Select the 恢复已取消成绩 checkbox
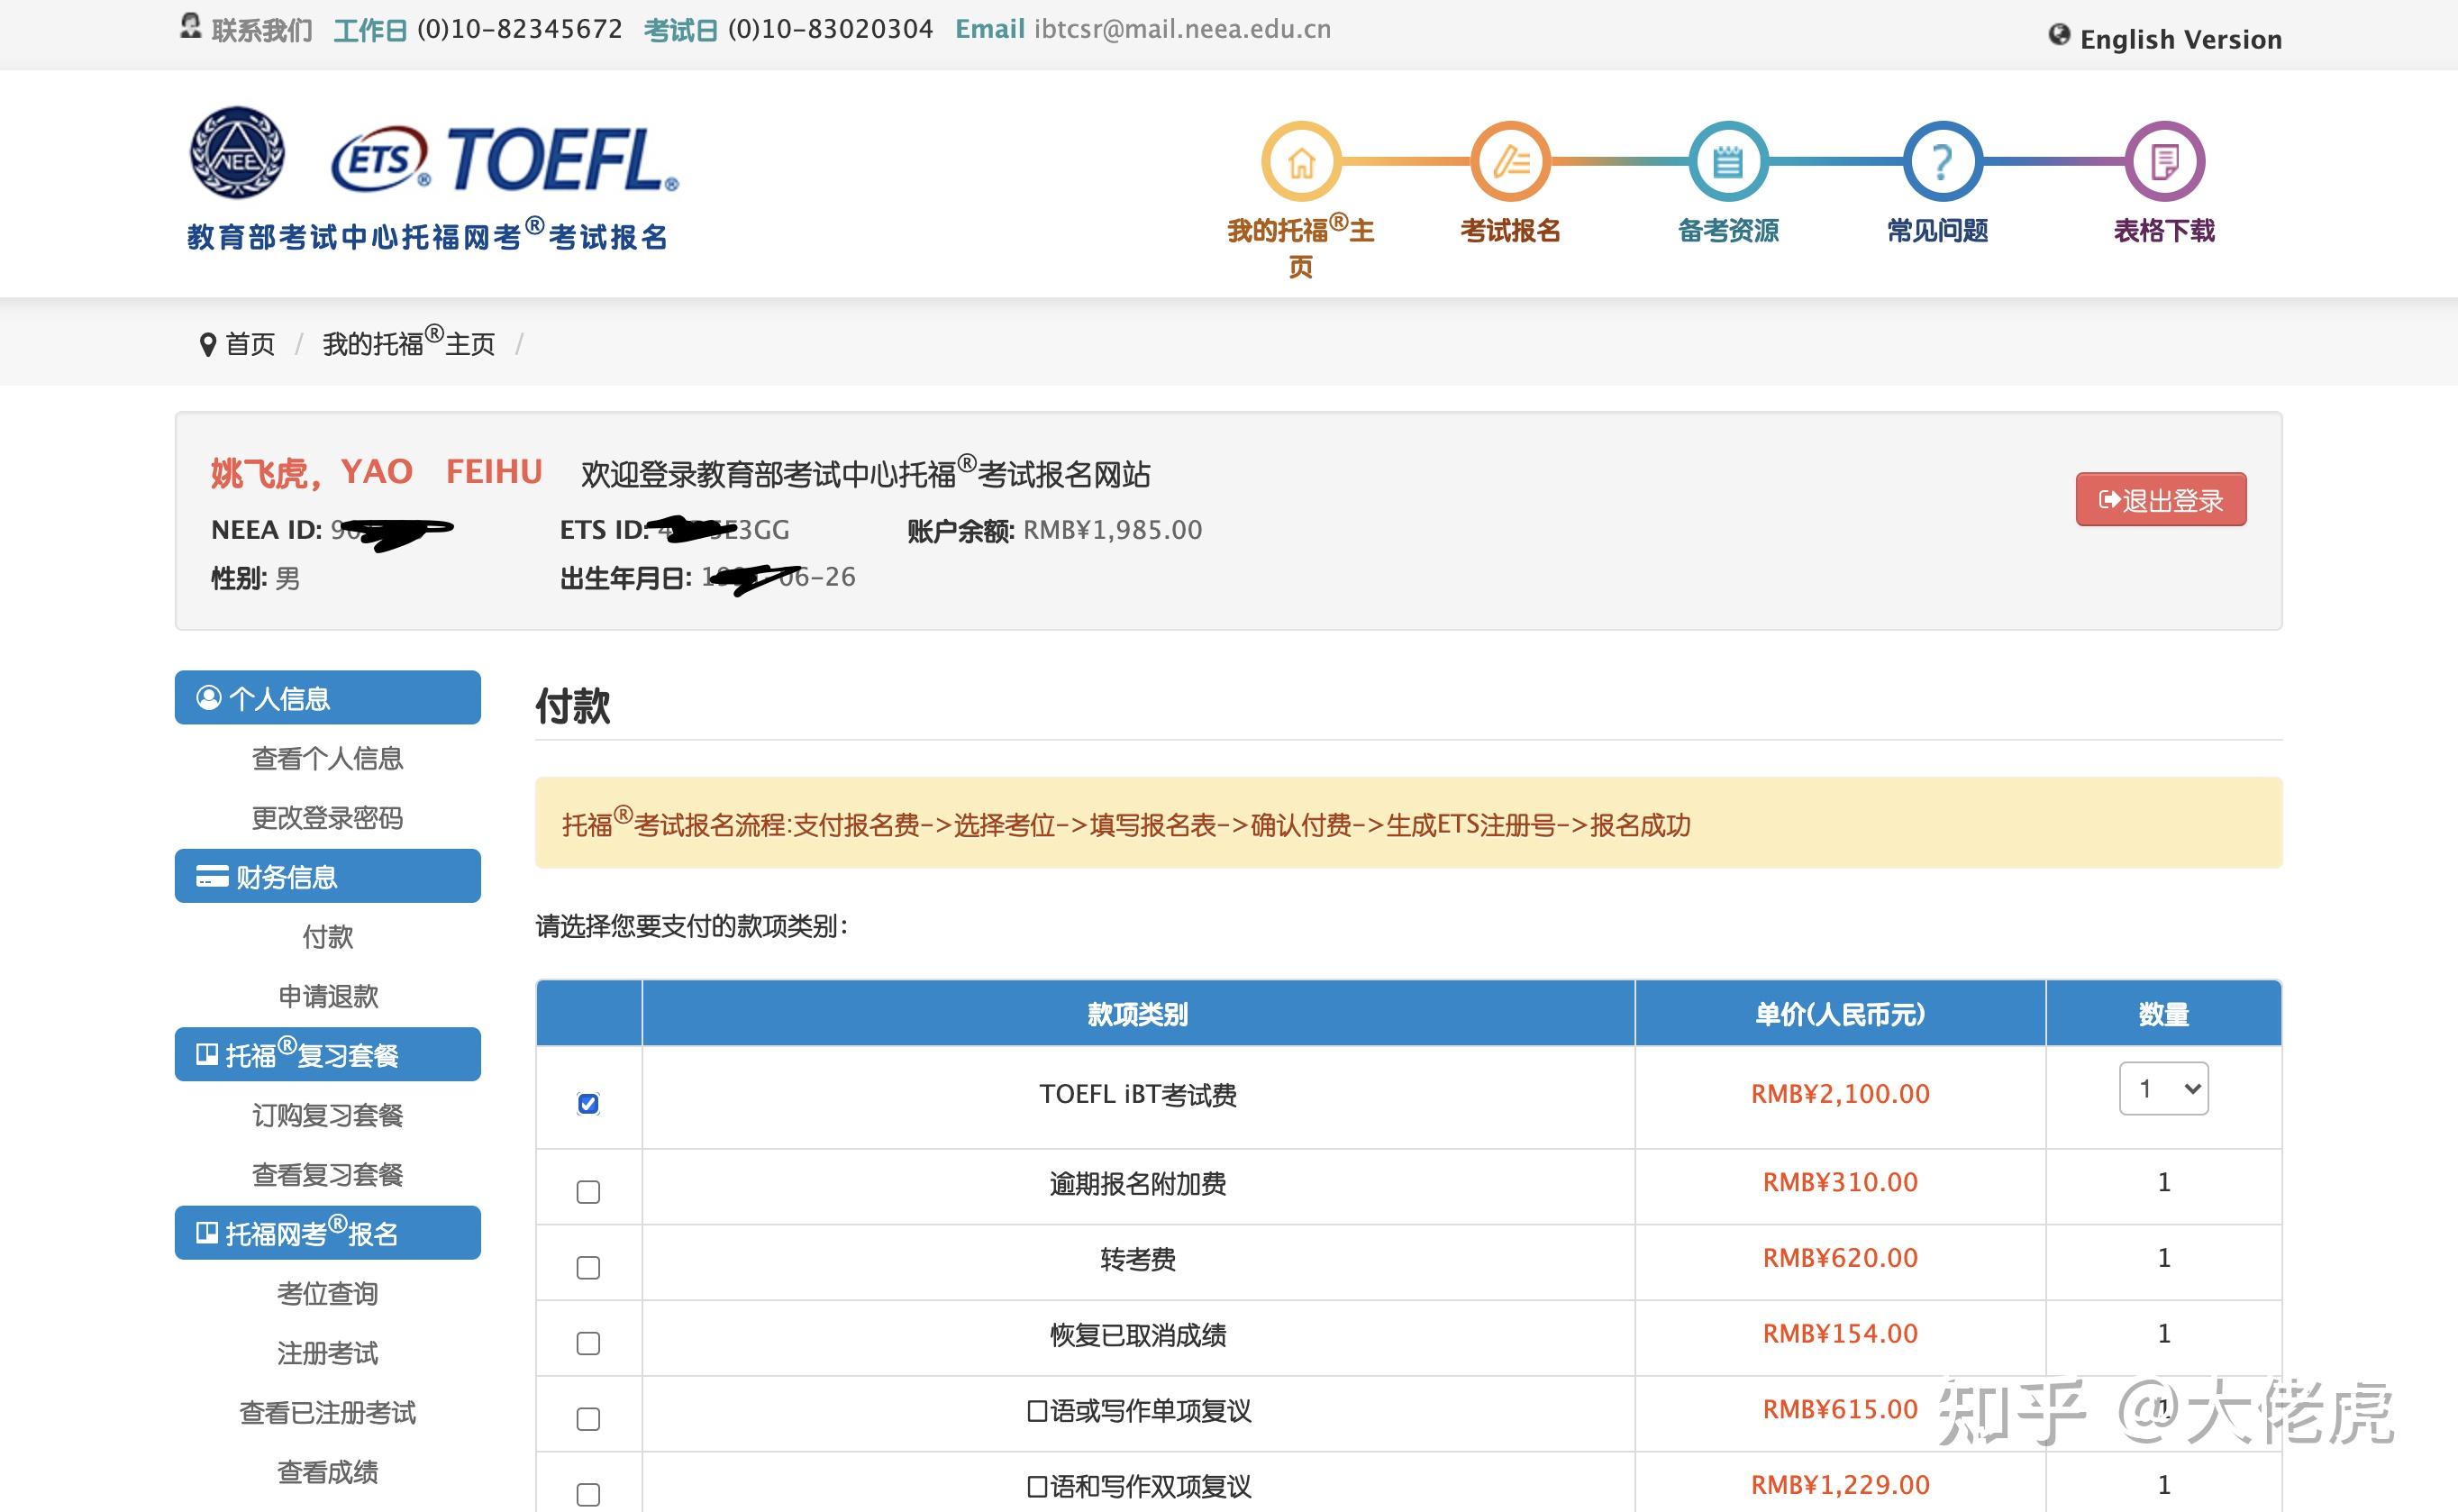Screen dimensions: 2458x1512 [588, 1343]
